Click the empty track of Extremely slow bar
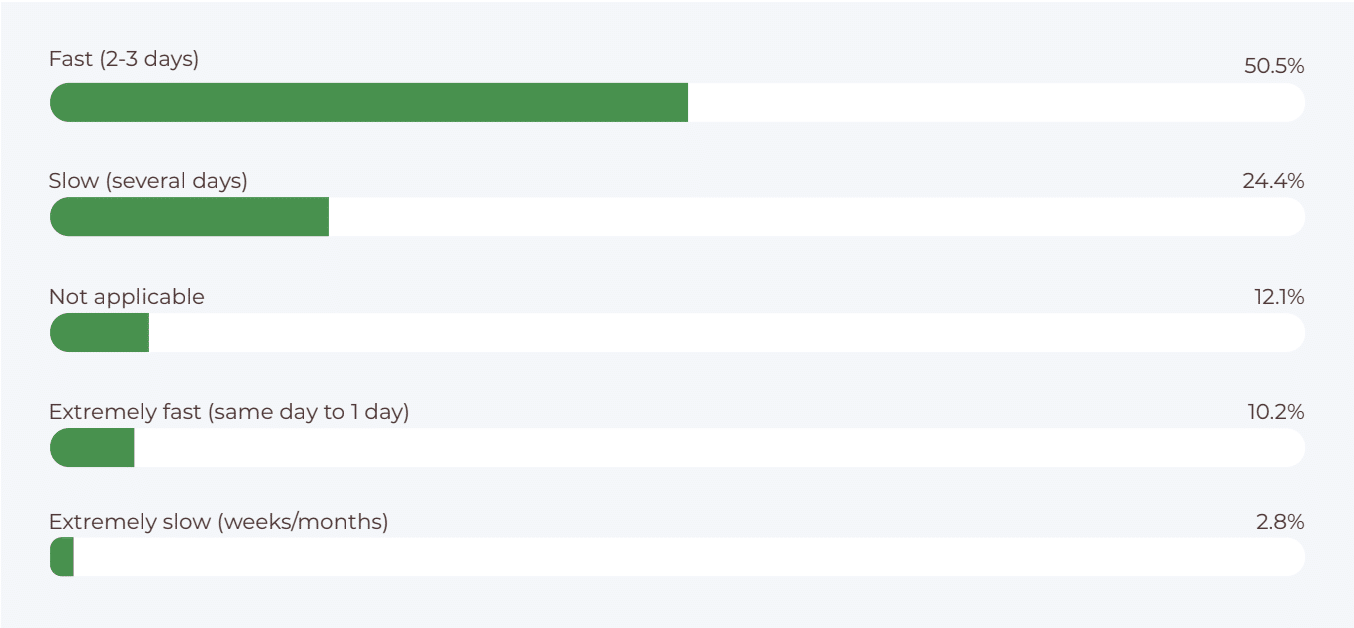Image resolution: width=1354 pixels, height=628 pixels. coord(689,557)
